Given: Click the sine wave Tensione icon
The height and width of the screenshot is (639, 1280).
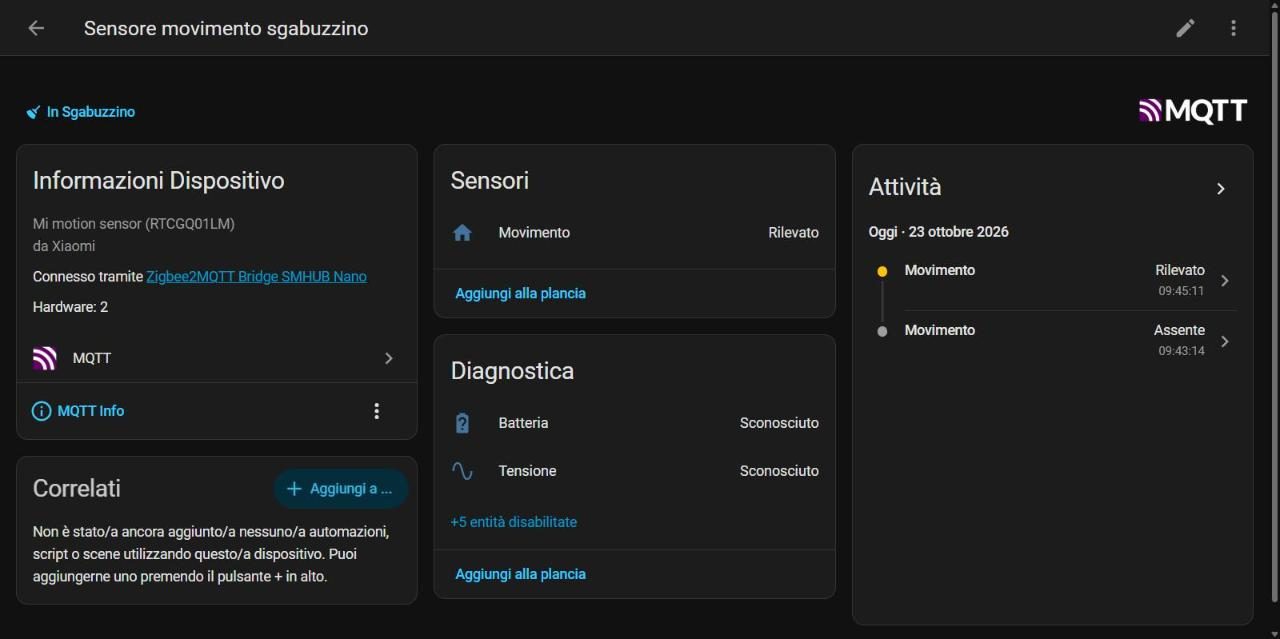Looking at the screenshot, I should (462, 471).
